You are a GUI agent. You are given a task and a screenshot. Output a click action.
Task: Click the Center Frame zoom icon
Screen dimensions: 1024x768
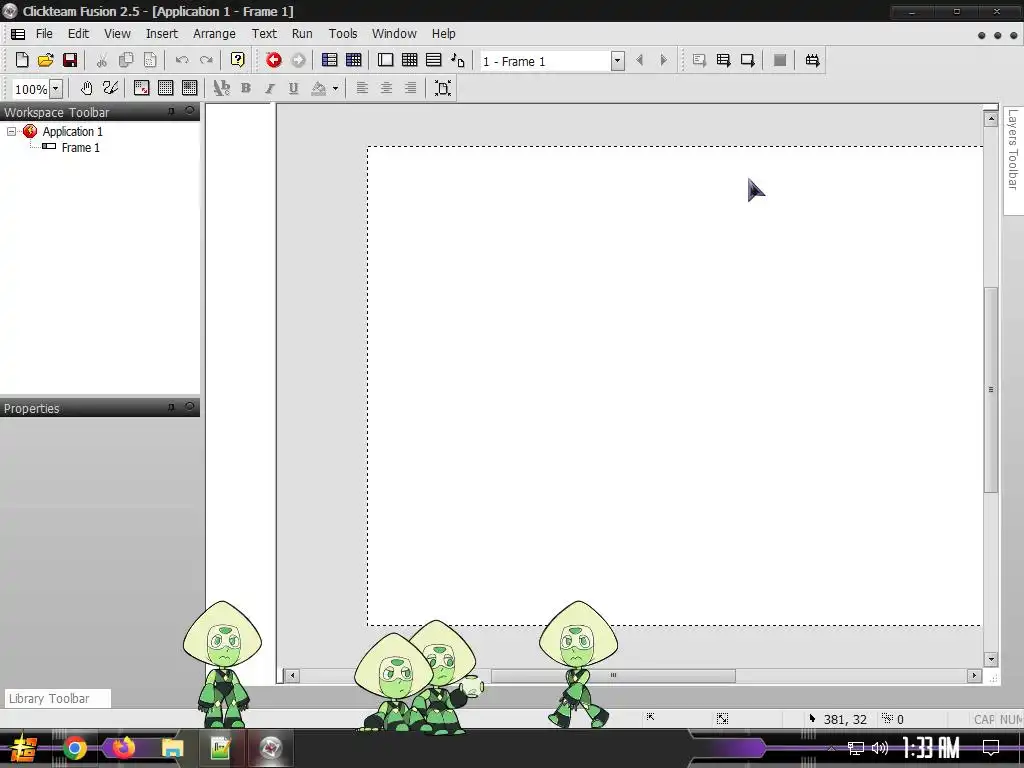pos(443,88)
